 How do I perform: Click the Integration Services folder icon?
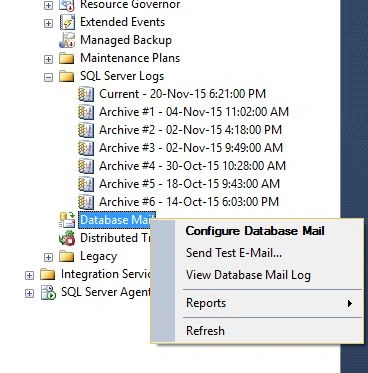tap(47, 274)
